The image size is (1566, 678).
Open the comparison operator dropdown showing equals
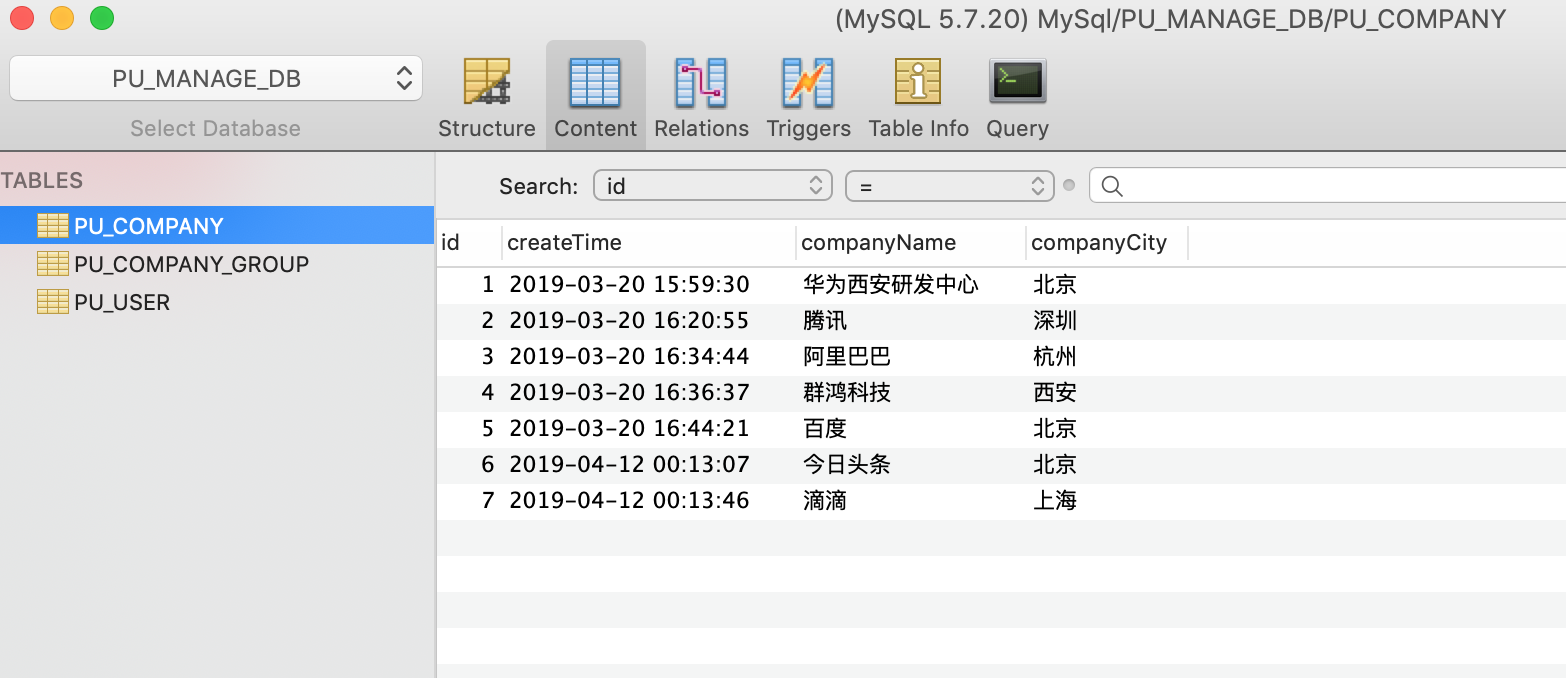(948, 185)
